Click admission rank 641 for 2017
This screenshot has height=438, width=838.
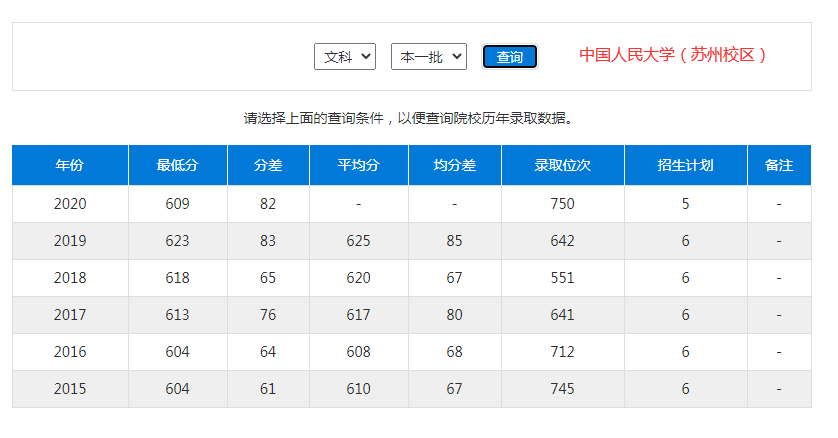pos(562,315)
